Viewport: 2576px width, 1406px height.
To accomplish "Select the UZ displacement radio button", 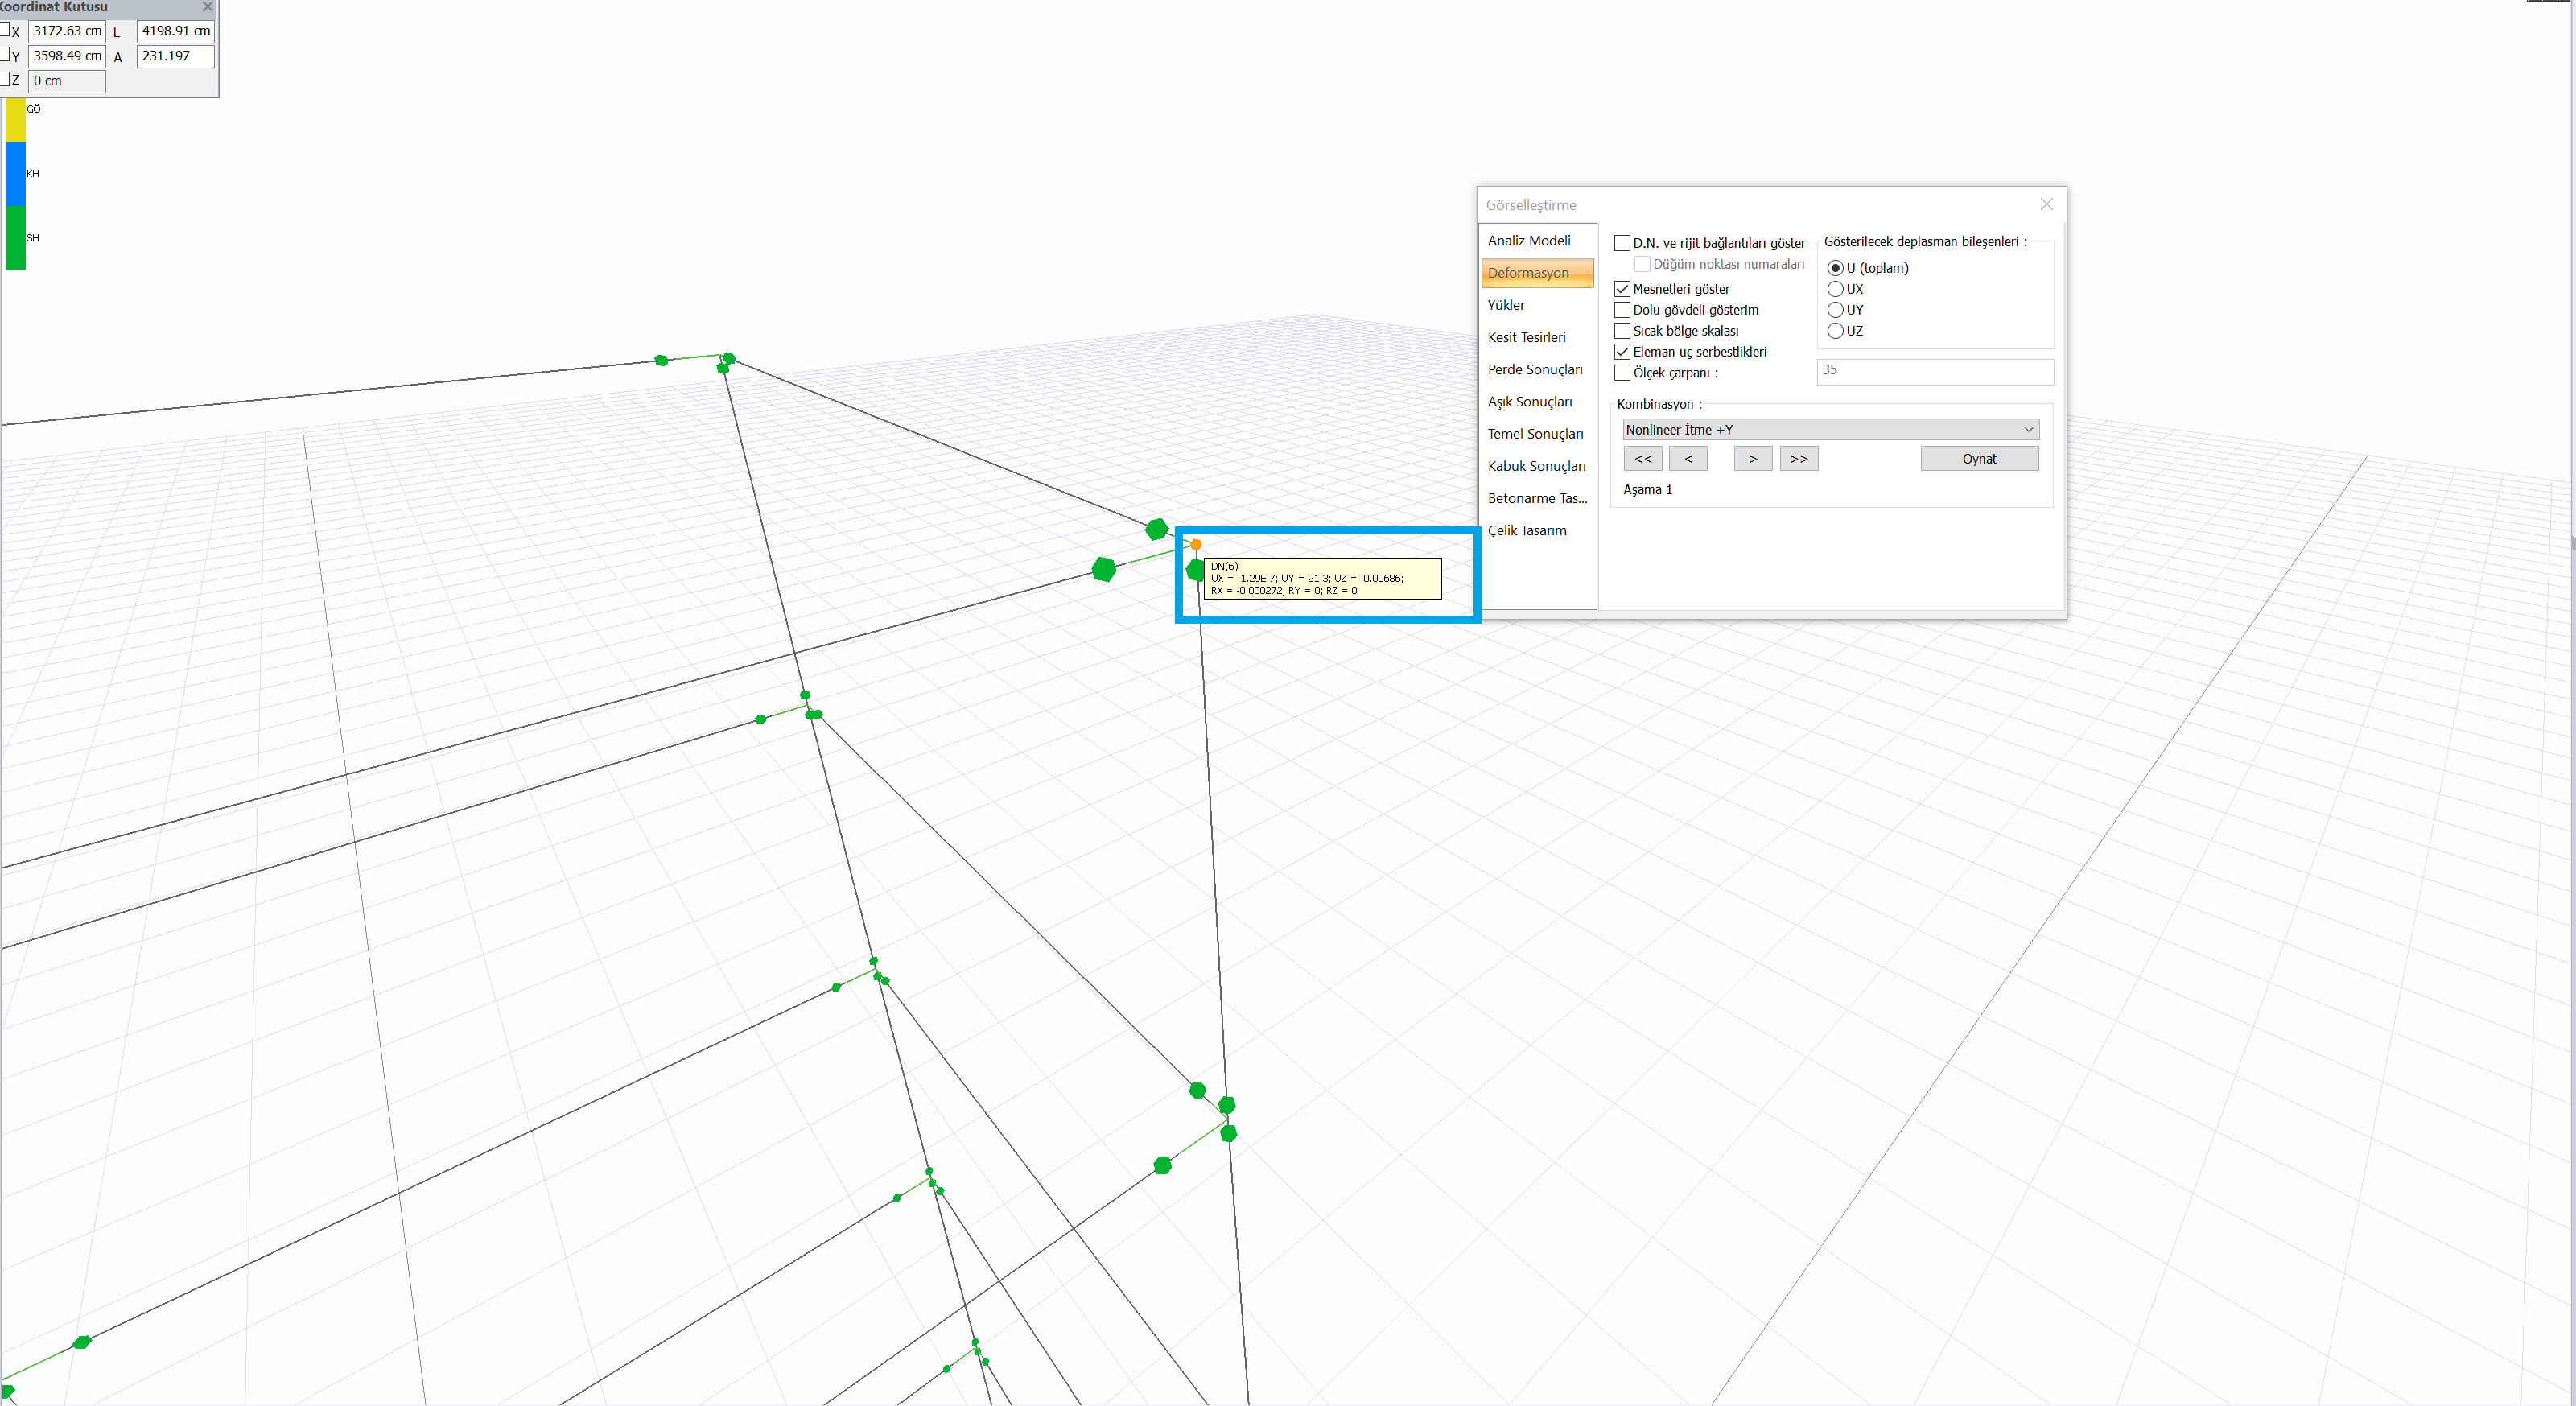I will (x=1835, y=331).
